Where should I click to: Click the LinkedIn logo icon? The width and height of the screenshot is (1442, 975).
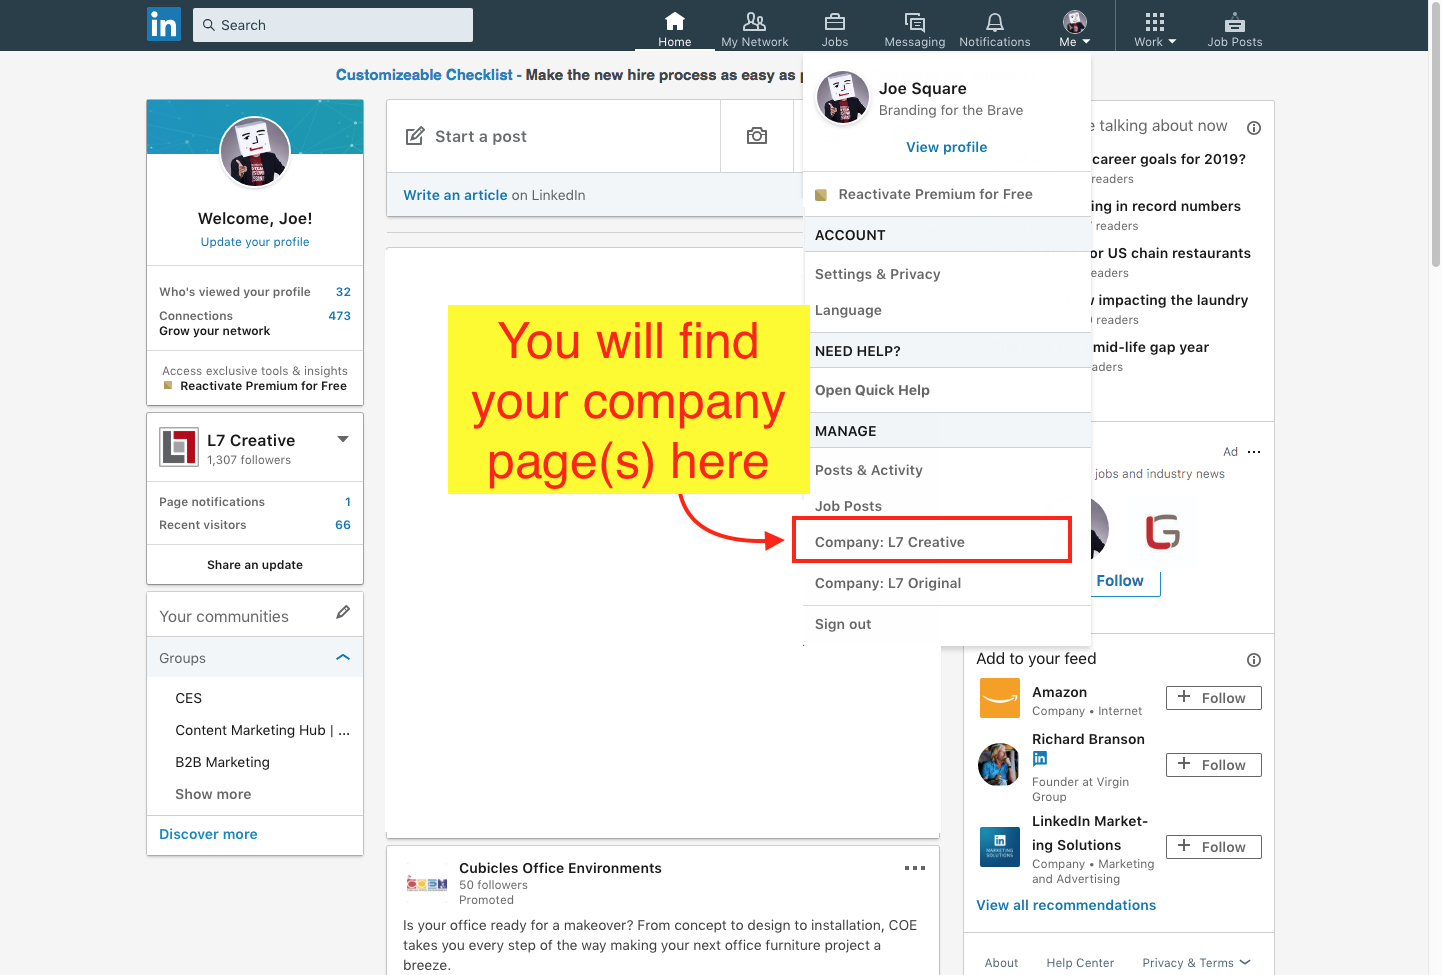(164, 24)
